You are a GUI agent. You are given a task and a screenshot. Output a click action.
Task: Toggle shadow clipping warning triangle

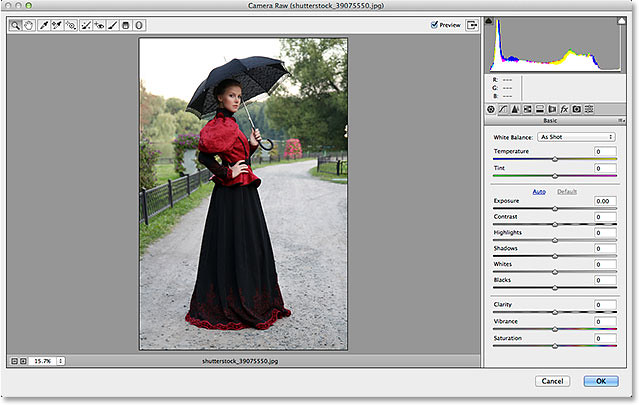click(x=489, y=20)
